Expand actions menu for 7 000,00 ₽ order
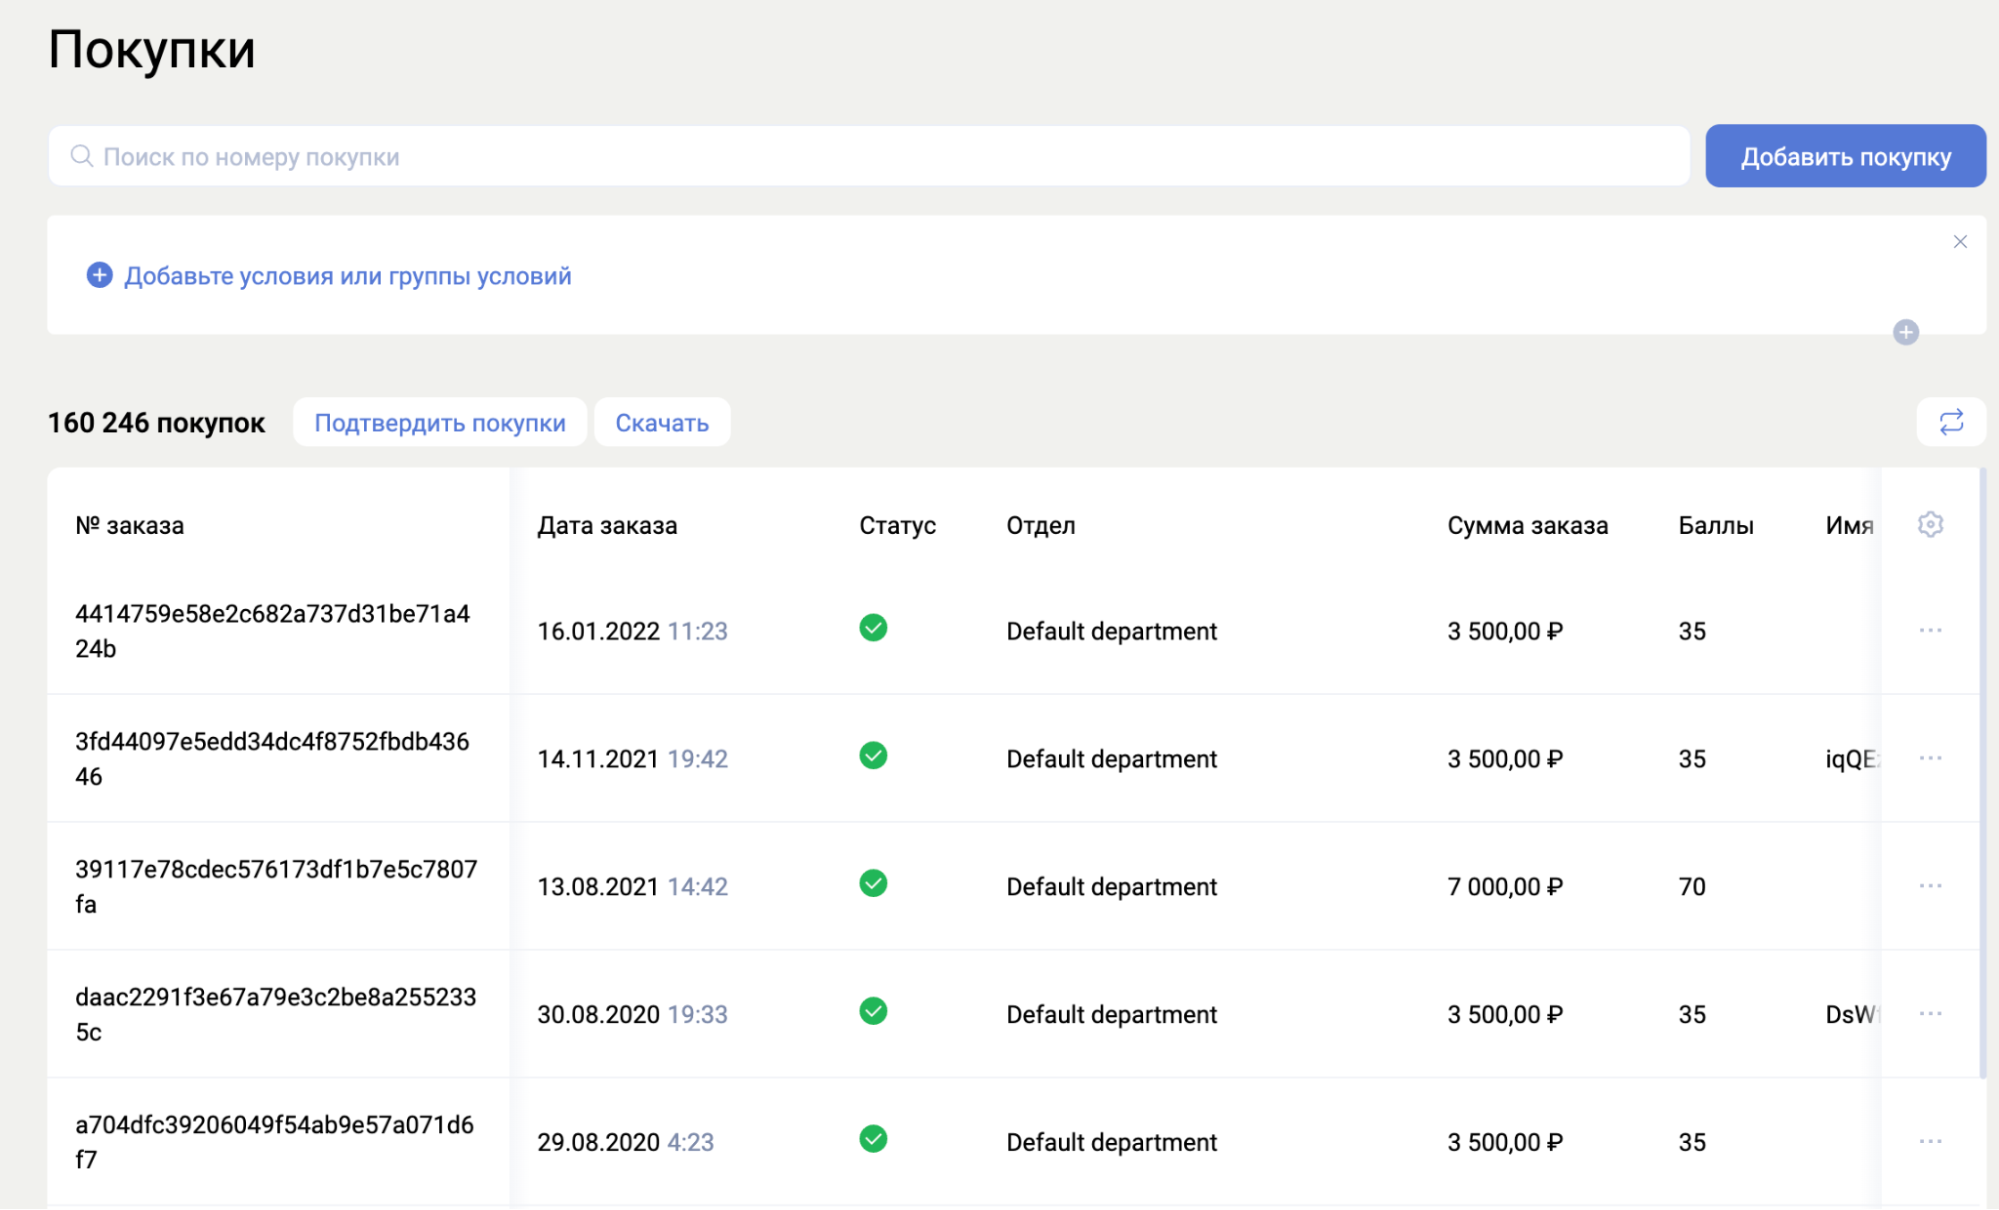The height and width of the screenshot is (1210, 1999). (1929, 886)
